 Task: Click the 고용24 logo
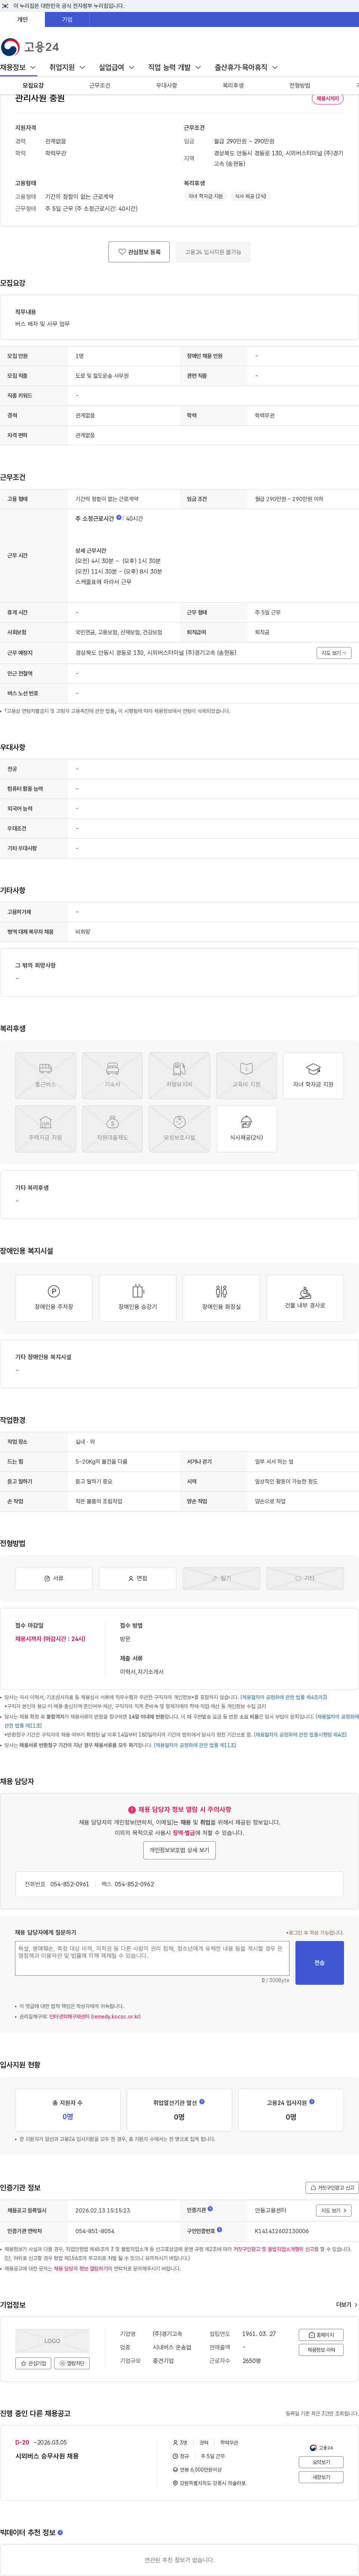30,47
